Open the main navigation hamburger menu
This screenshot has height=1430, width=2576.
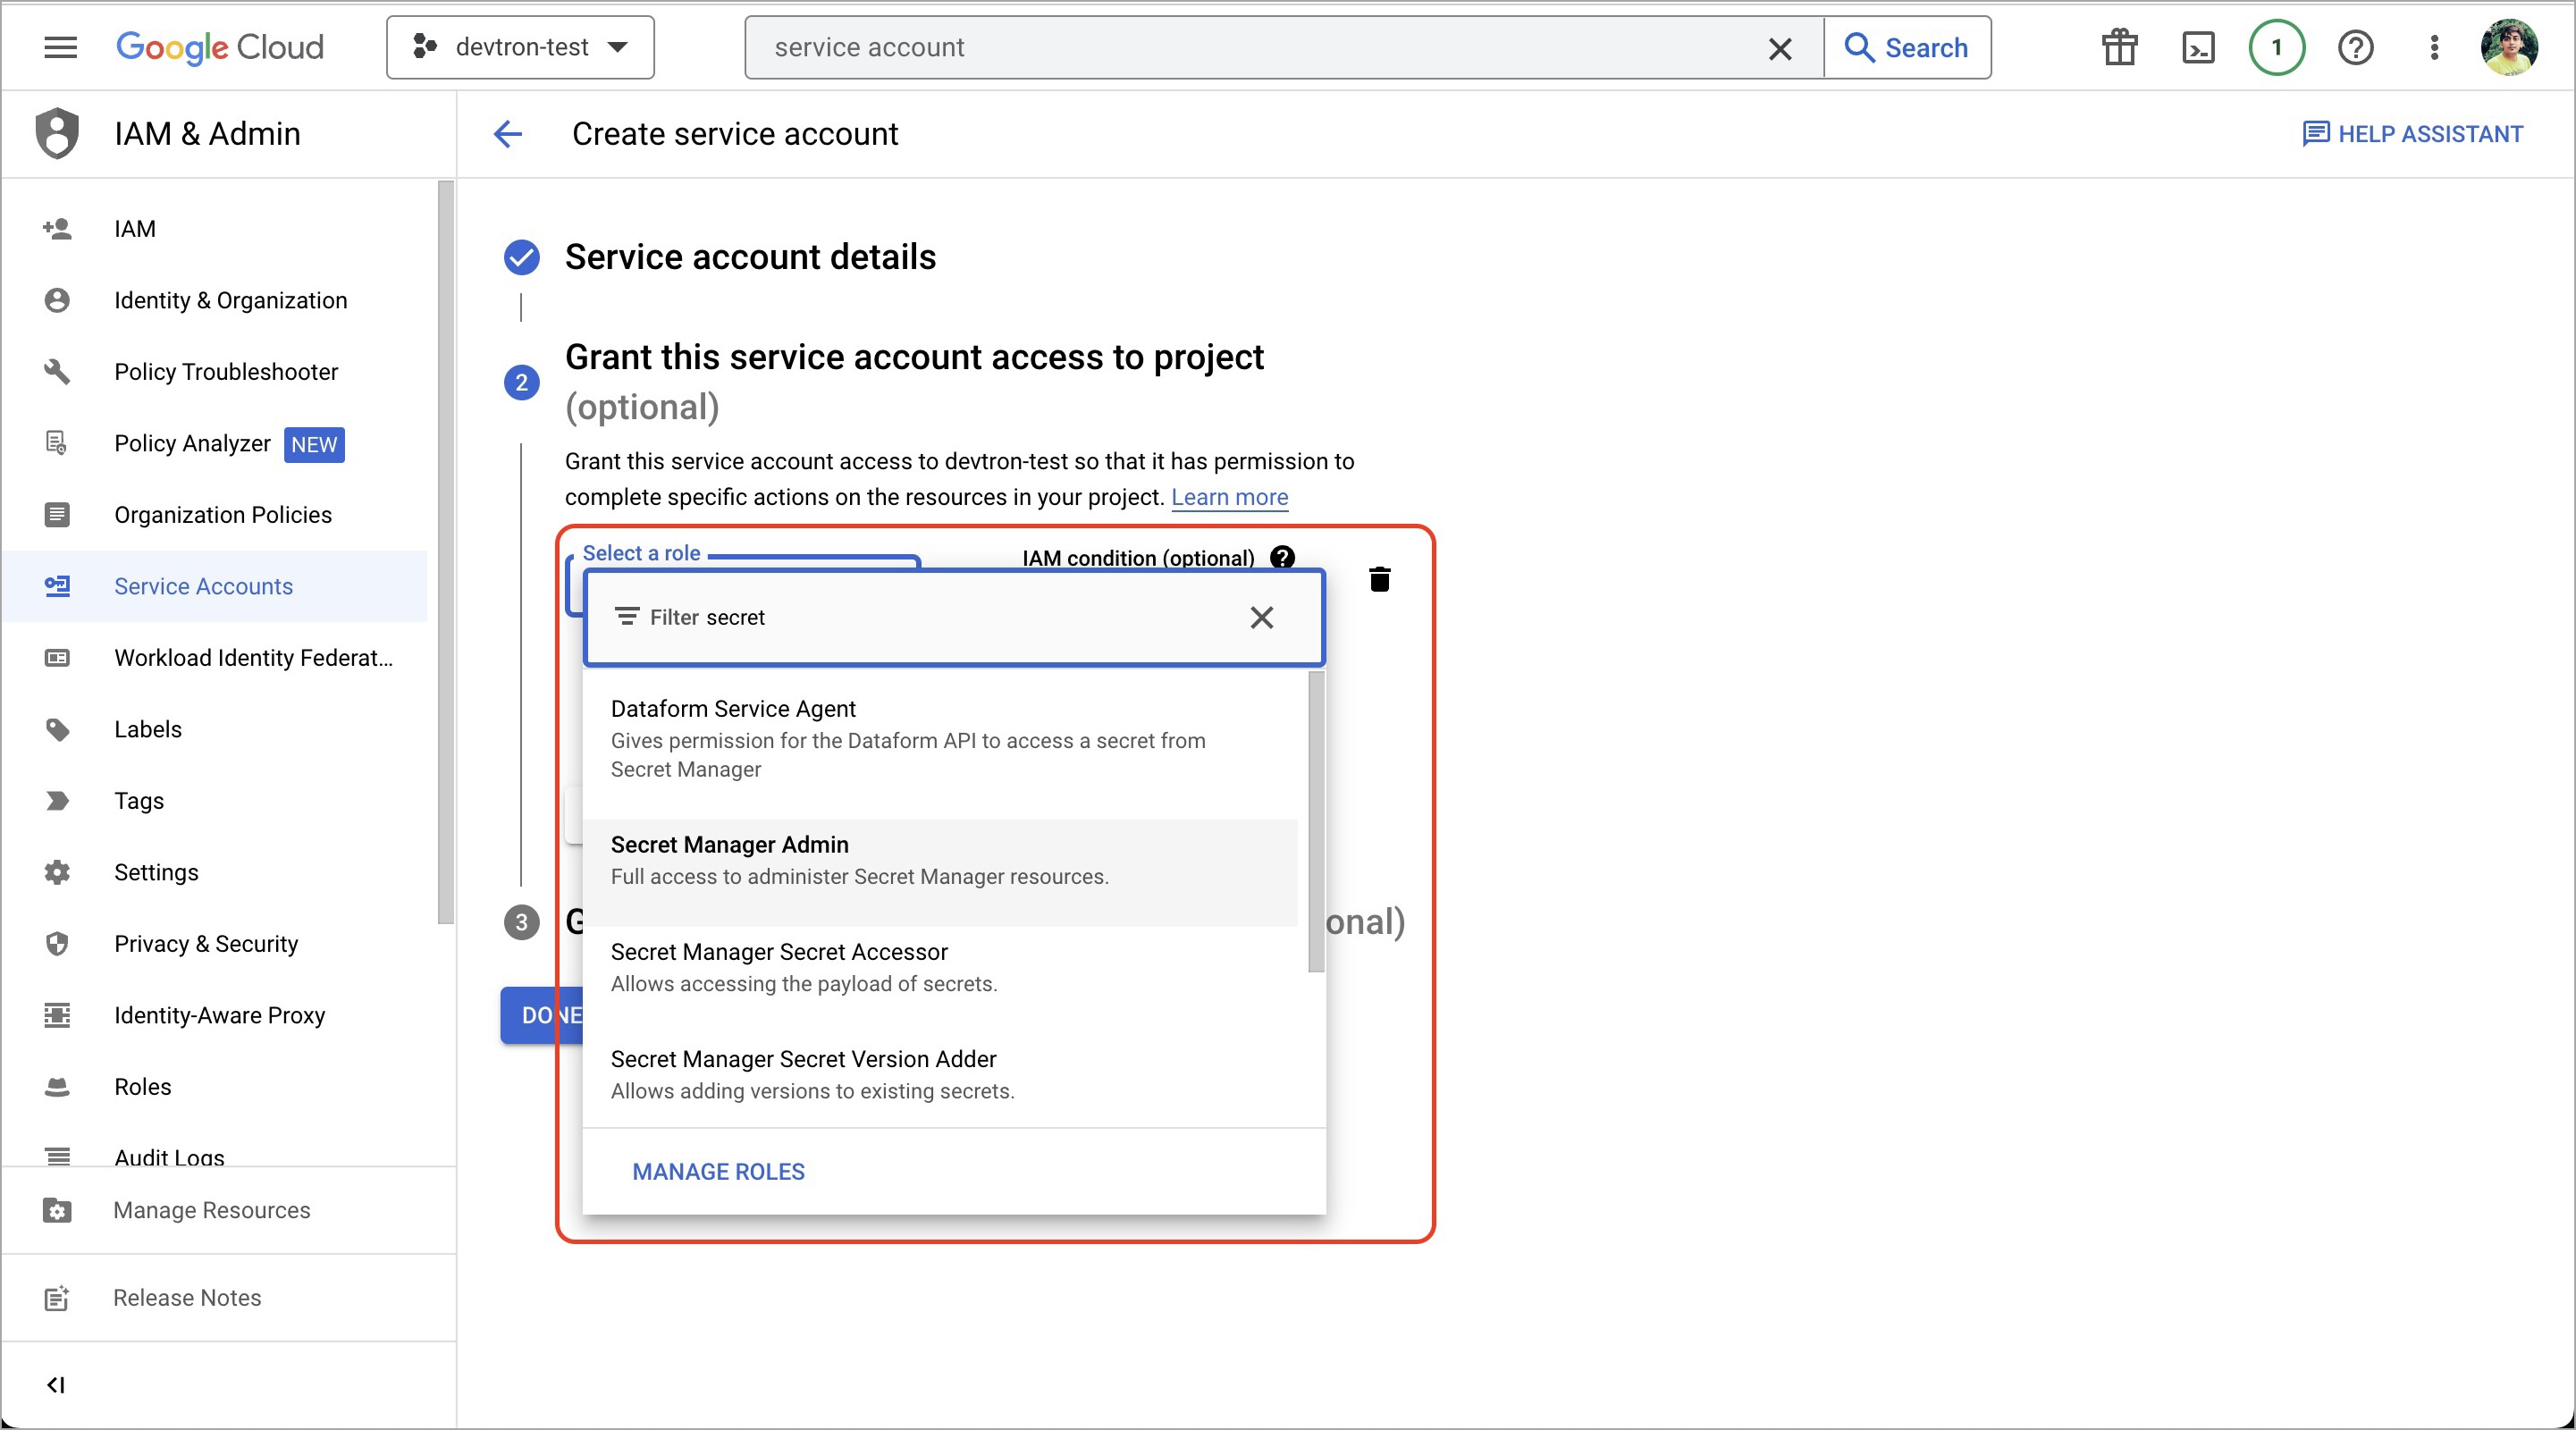click(x=60, y=47)
